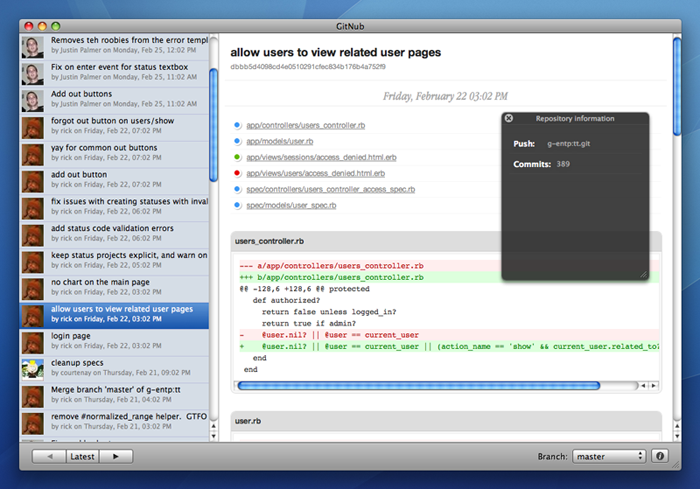Click Commits count 389
This screenshot has width=700, height=489.
point(563,164)
